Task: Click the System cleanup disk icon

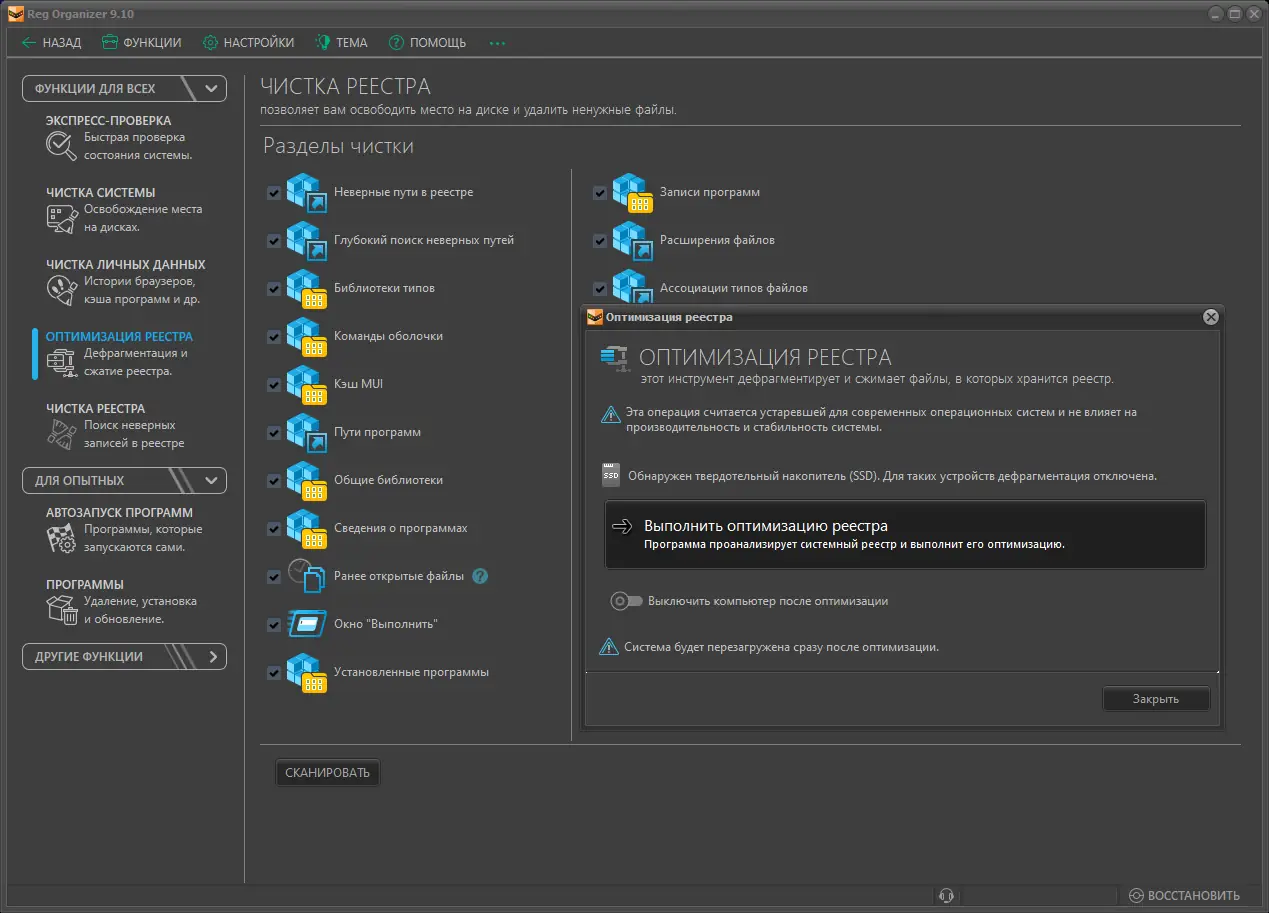Action: pos(61,218)
